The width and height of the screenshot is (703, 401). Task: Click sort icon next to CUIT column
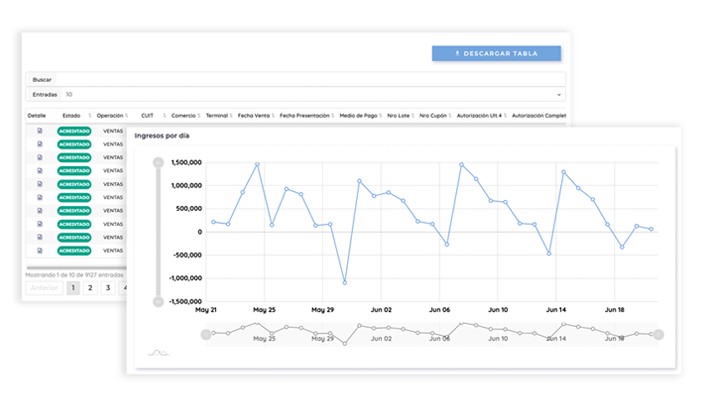pyautogui.click(x=163, y=116)
